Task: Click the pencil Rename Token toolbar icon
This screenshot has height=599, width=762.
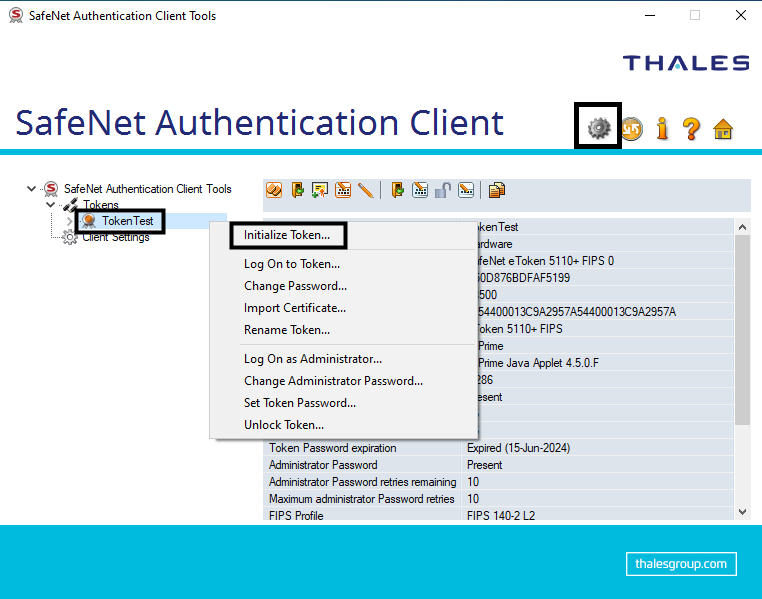Action: point(366,189)
